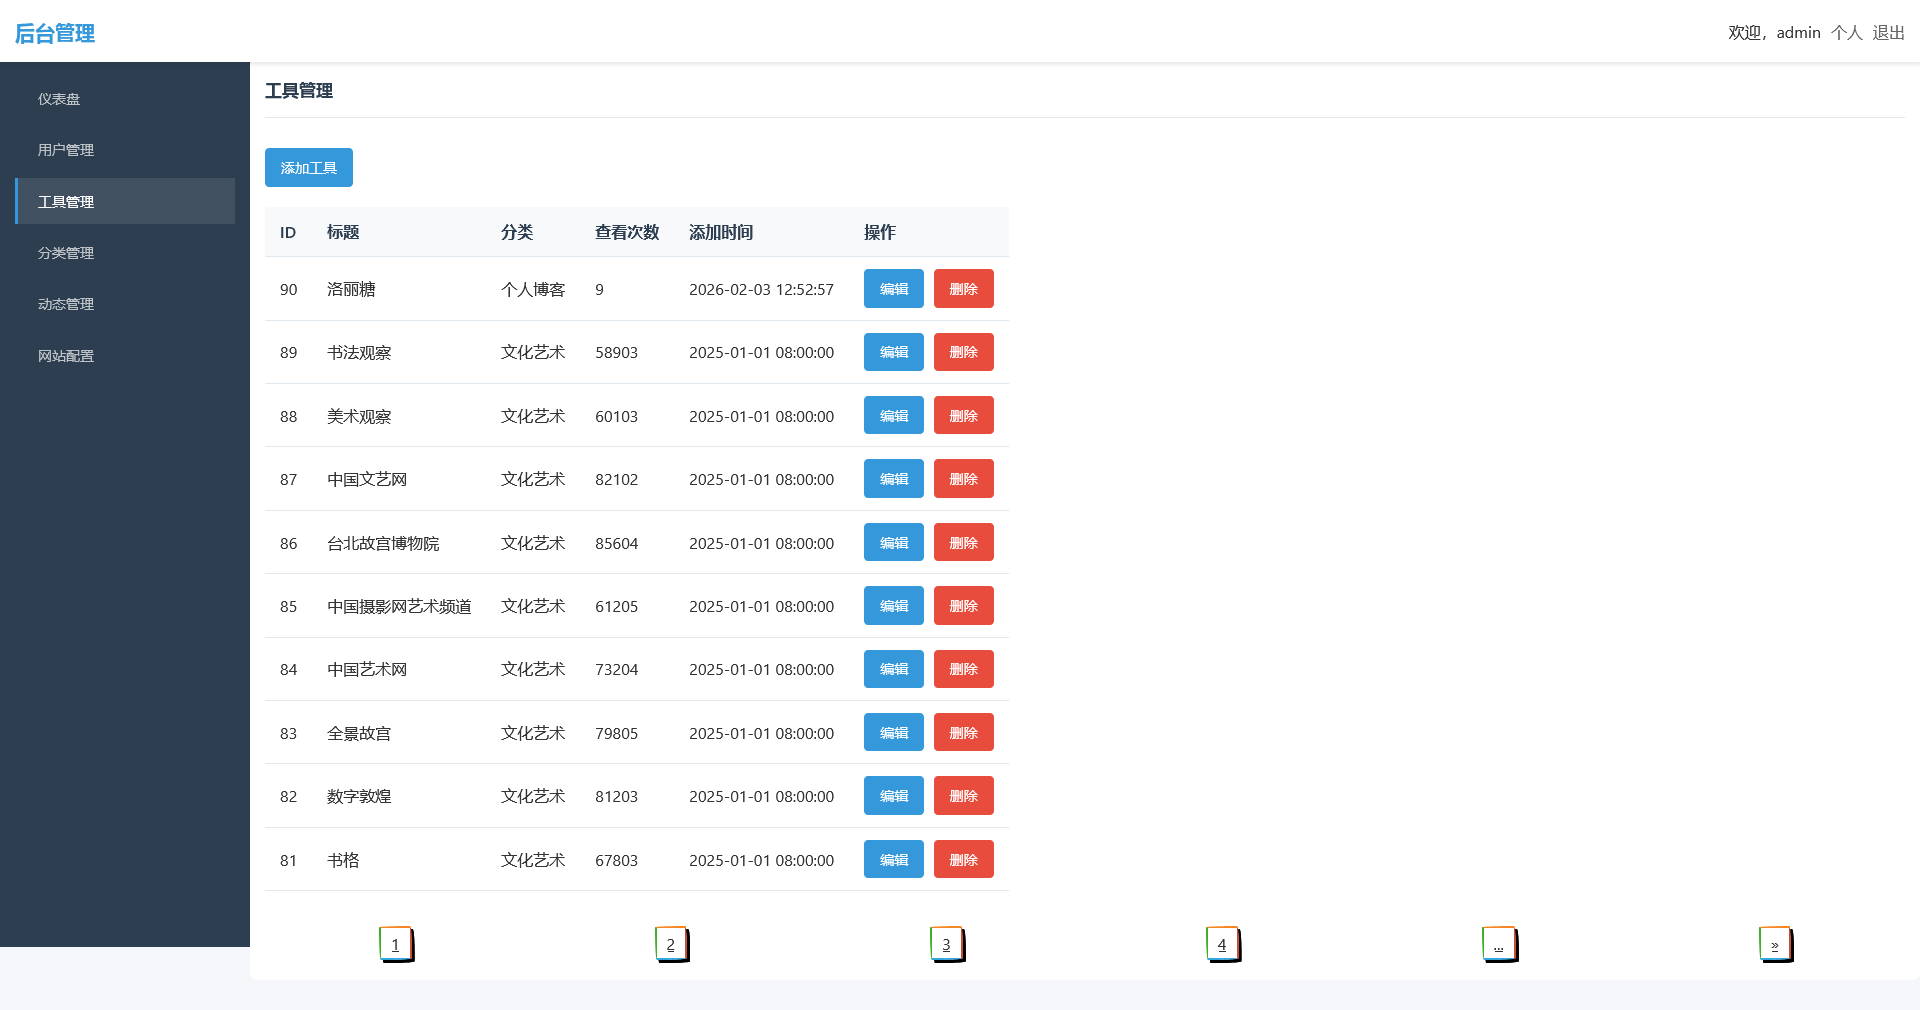The height and width of the screenshot is (1010, 1920).
Task: Delete the 书法观察 entry
Action: point(963,352)
